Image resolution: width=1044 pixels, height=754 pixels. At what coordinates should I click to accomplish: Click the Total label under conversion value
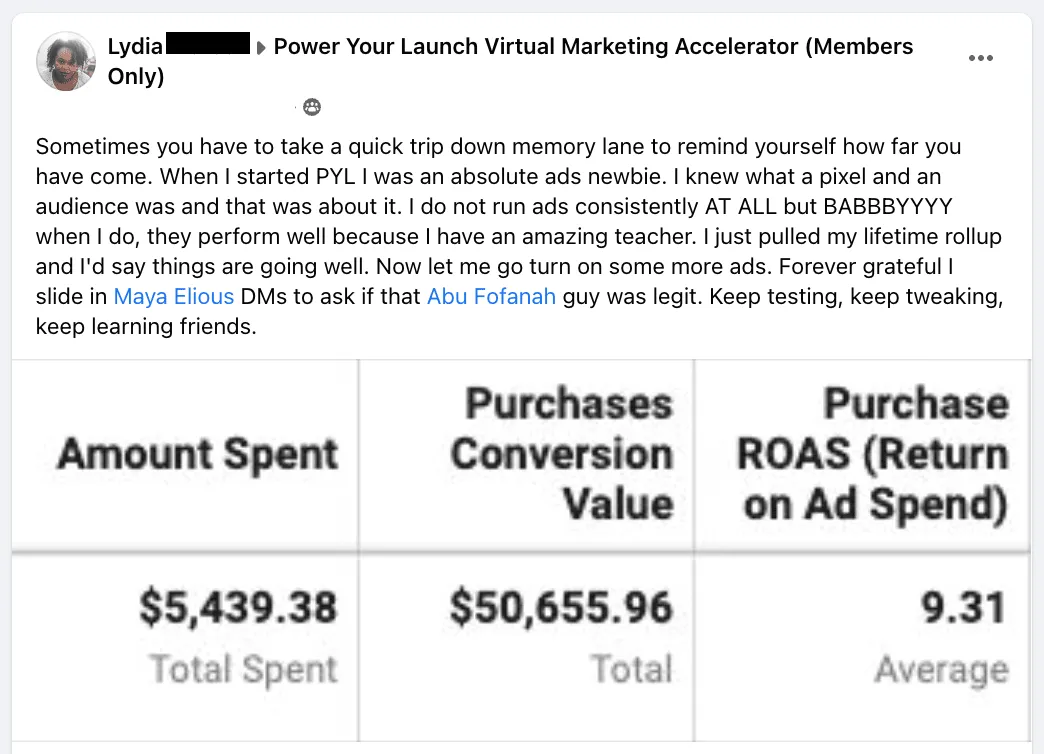click(632, 668)
